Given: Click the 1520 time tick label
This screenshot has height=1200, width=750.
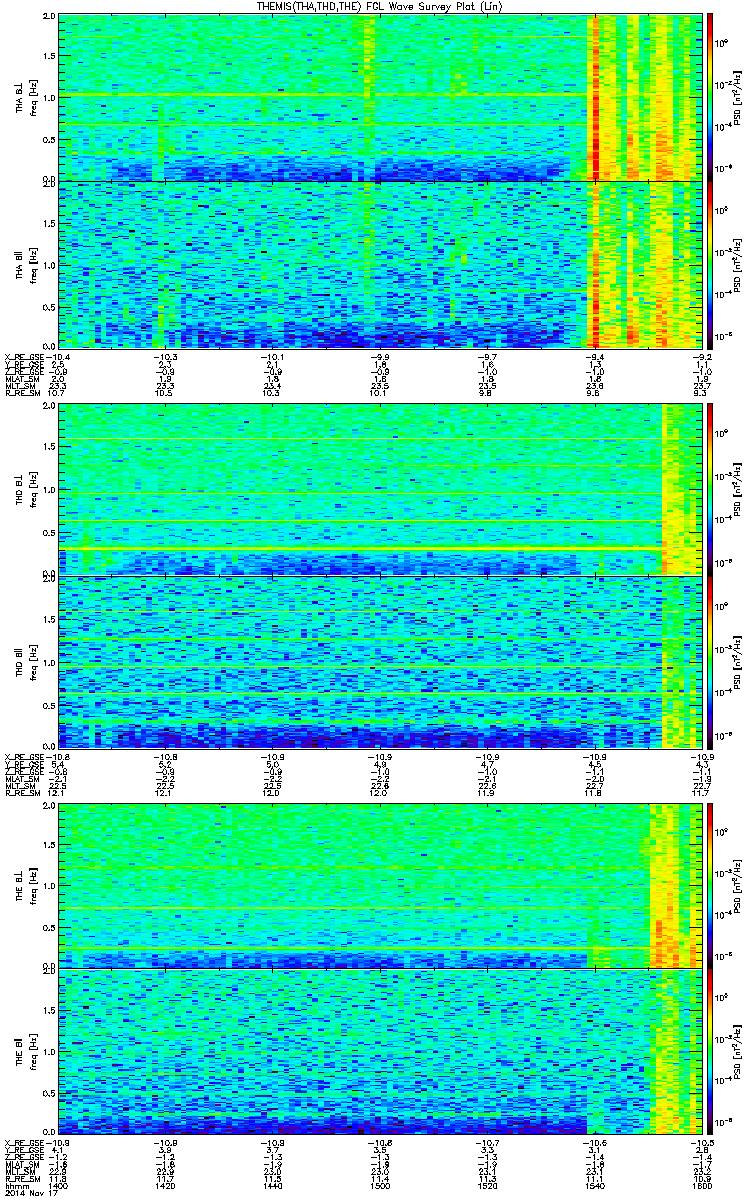Looking at the screenshot, I should (486, 1187).
